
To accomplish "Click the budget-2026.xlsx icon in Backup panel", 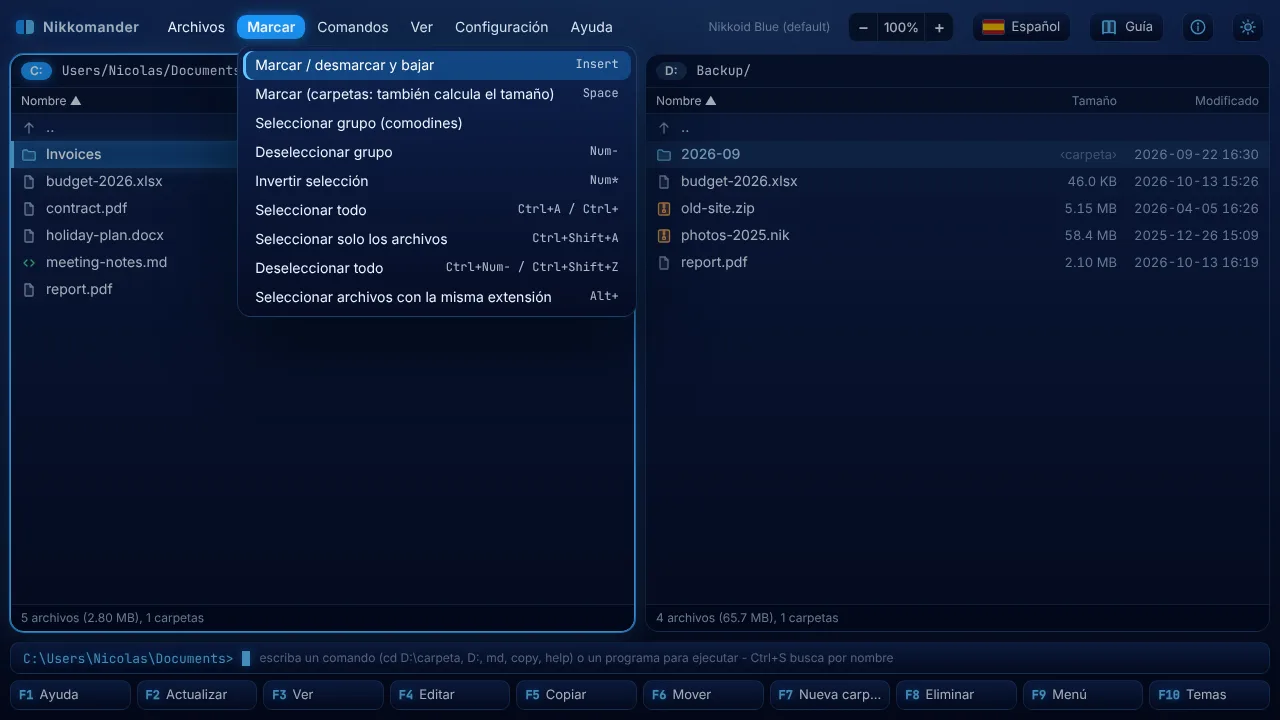I will (664, 182).
